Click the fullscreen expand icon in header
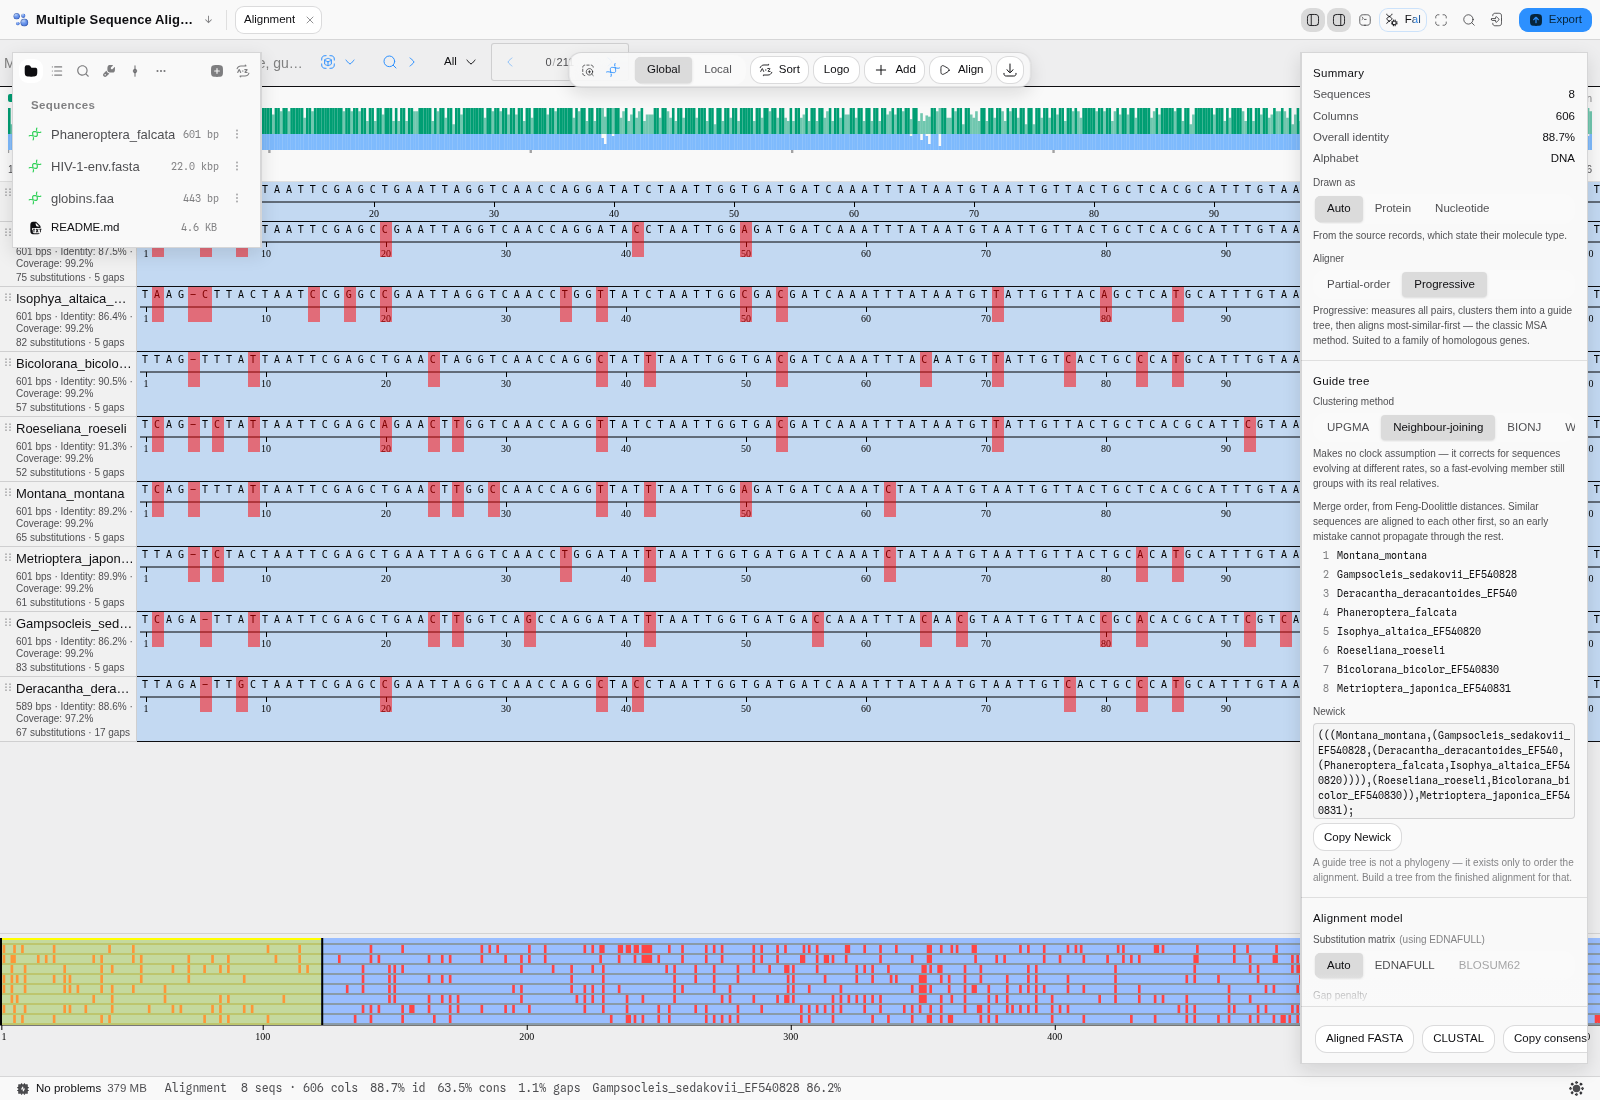 click(x=1441, y=20)
